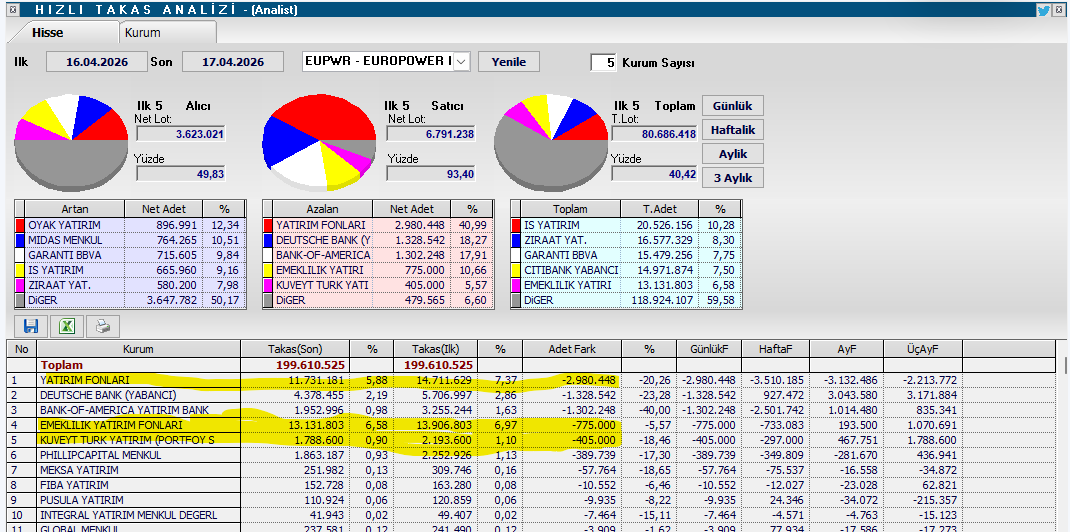Click the Ilk date field 16.04.2026

tap(96, 61)
